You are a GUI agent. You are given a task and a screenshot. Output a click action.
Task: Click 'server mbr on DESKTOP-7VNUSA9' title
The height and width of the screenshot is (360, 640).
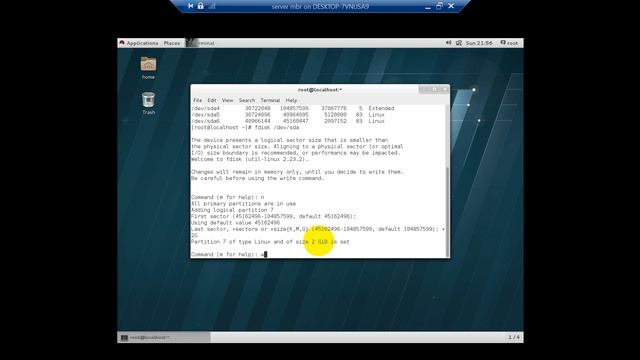pos(320,7)
